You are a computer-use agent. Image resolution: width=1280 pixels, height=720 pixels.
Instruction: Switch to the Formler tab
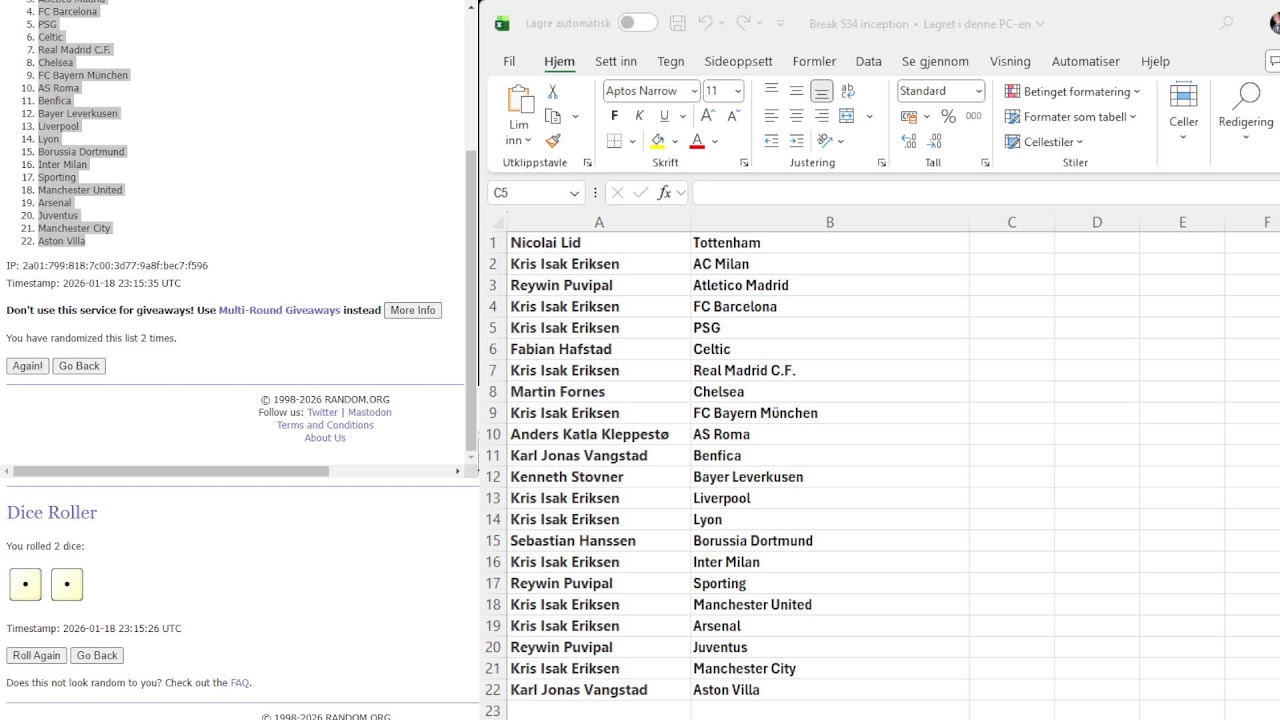[x=814, y=61]
